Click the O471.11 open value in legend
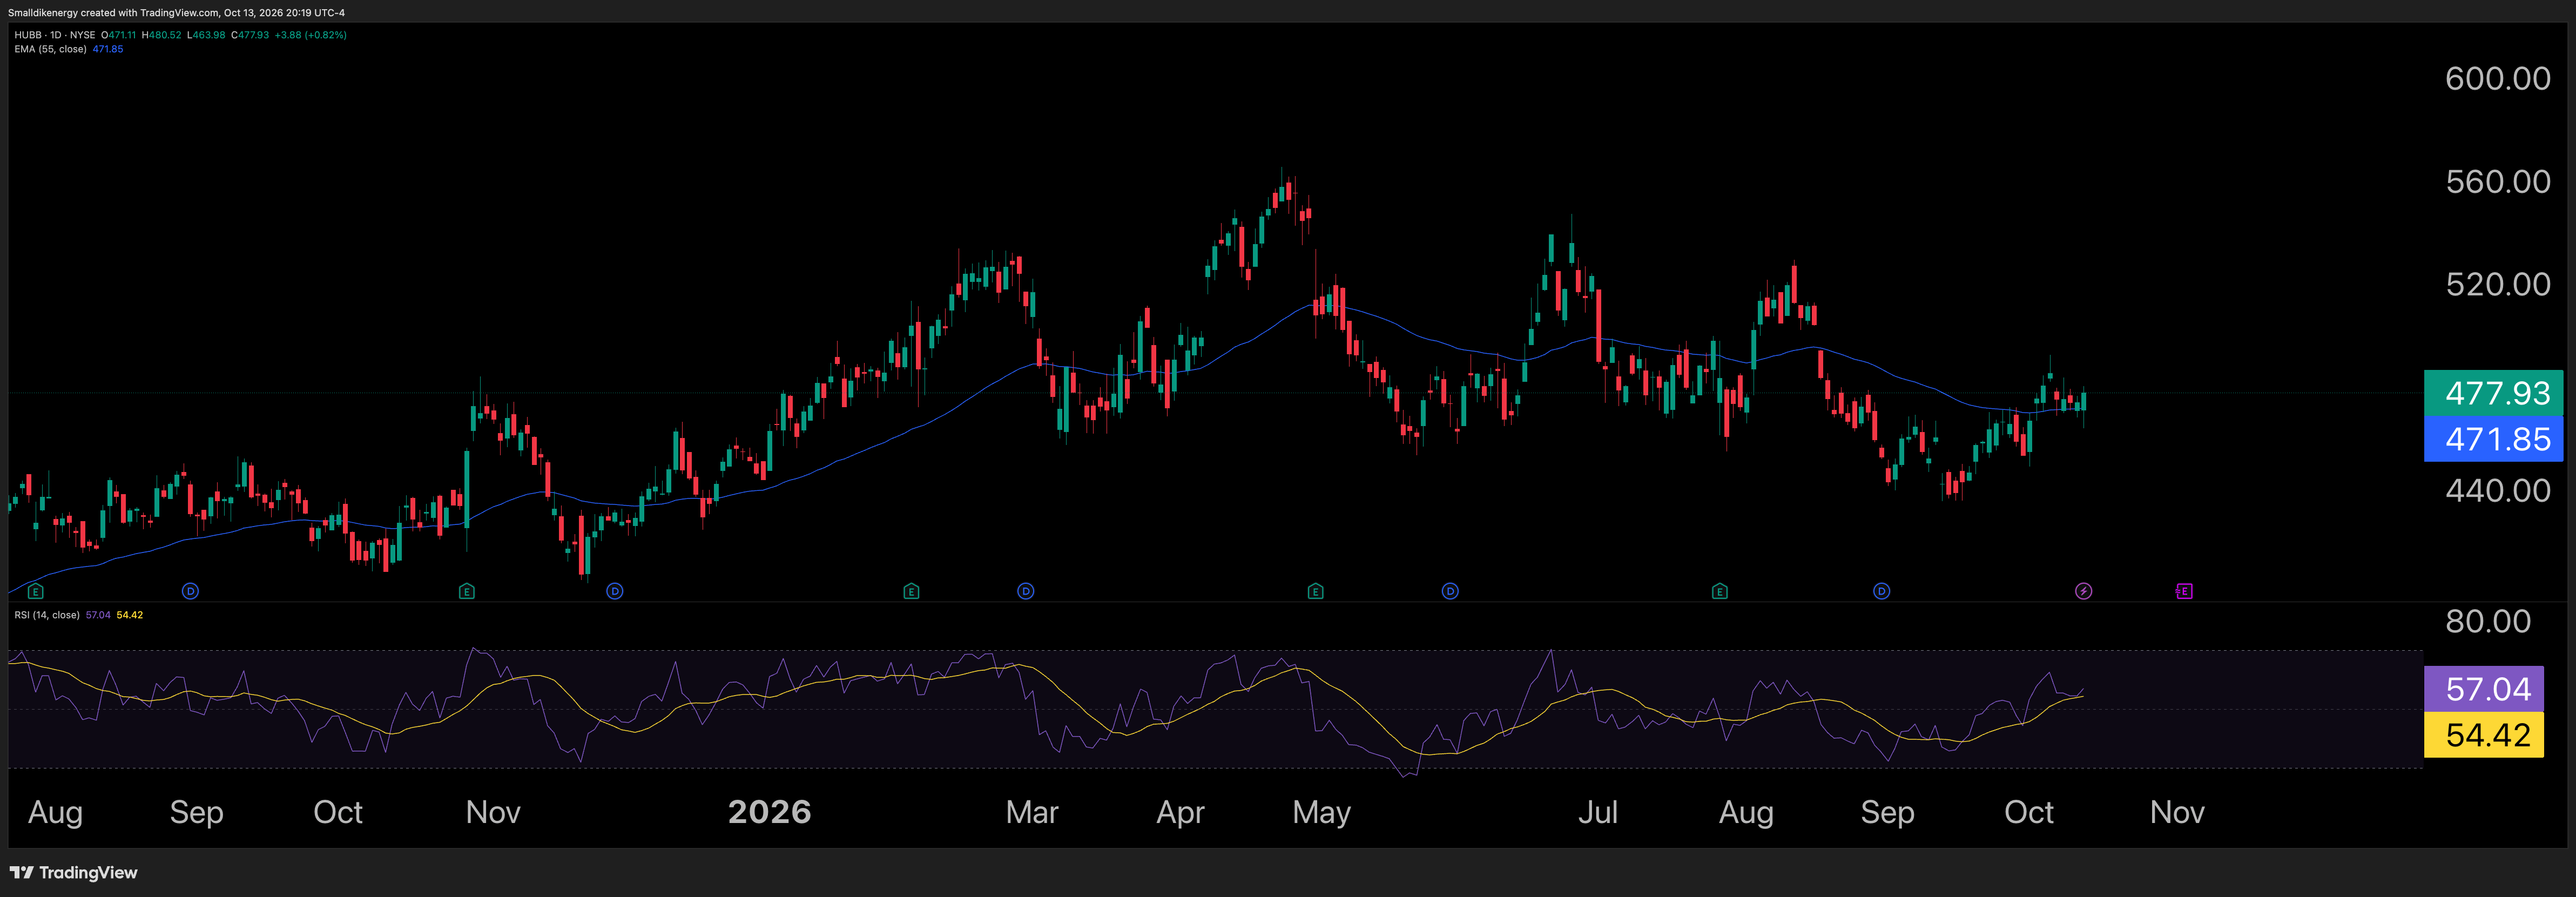This screenshot has width=2576, height=897. (x=118, y=35)
